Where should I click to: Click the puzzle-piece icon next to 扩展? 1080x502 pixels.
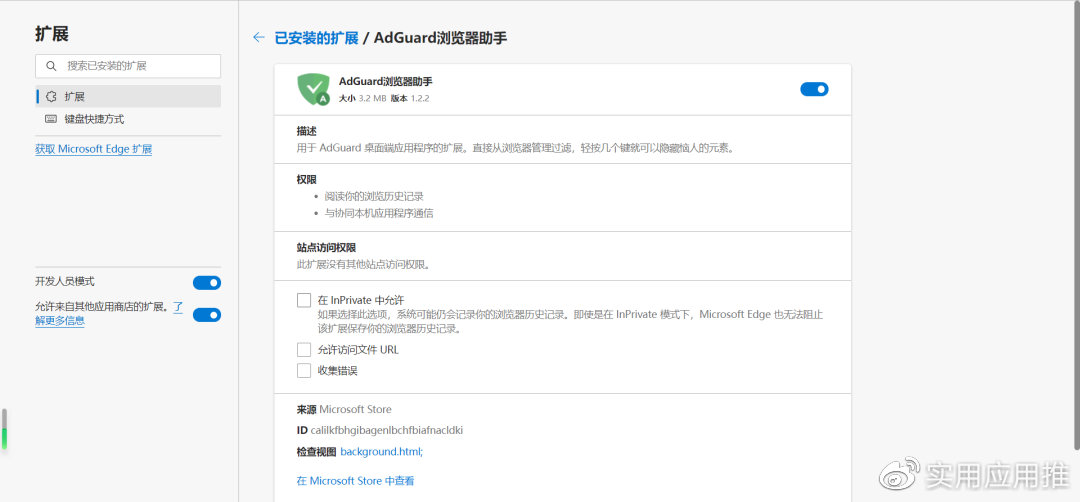51,96
